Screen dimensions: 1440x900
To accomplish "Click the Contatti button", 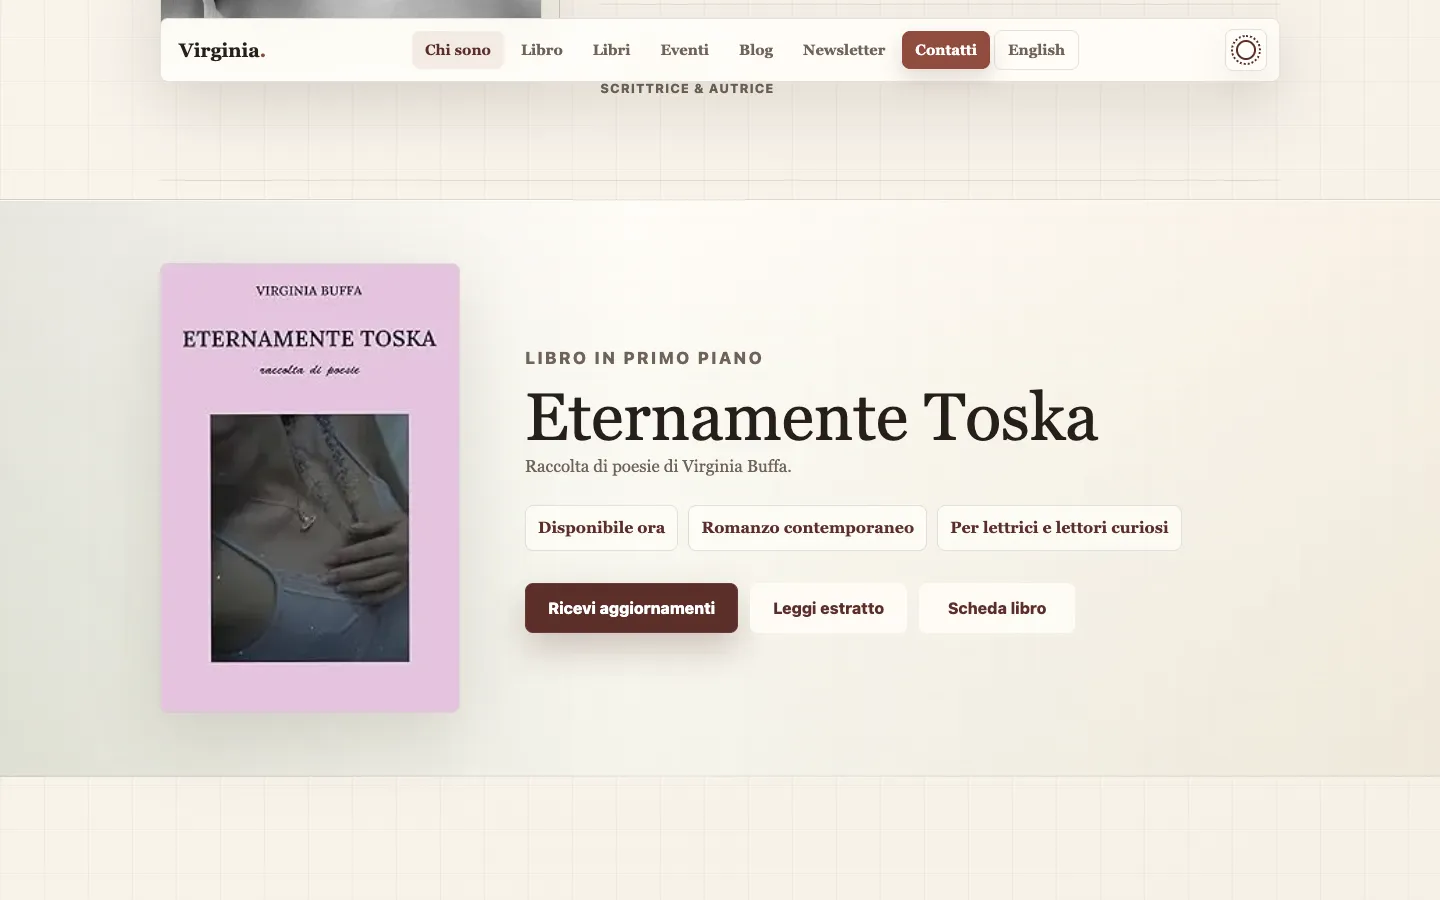I will tap(946, 50).
